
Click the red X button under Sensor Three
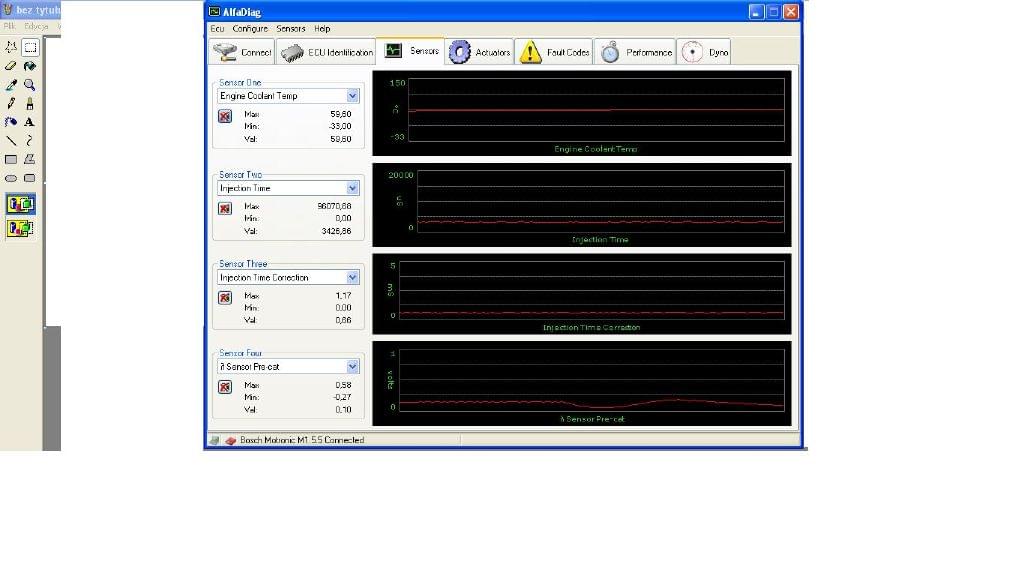click(225, 298)
